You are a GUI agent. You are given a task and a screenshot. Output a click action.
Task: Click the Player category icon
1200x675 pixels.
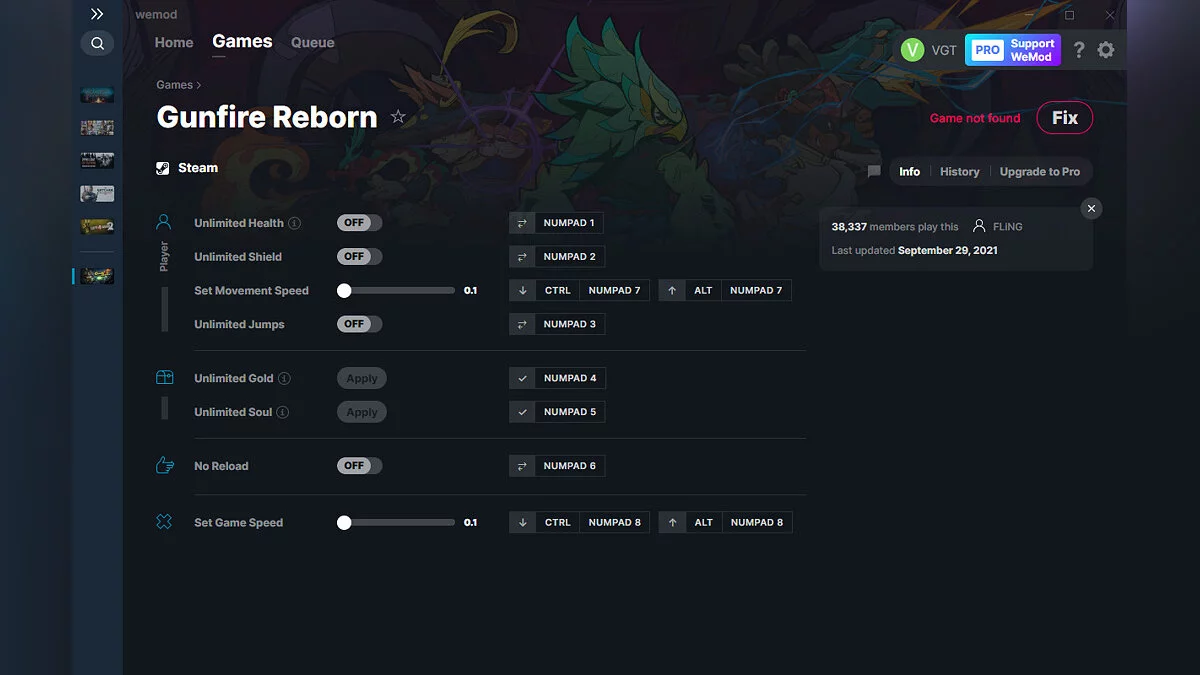tap(164, 222)
